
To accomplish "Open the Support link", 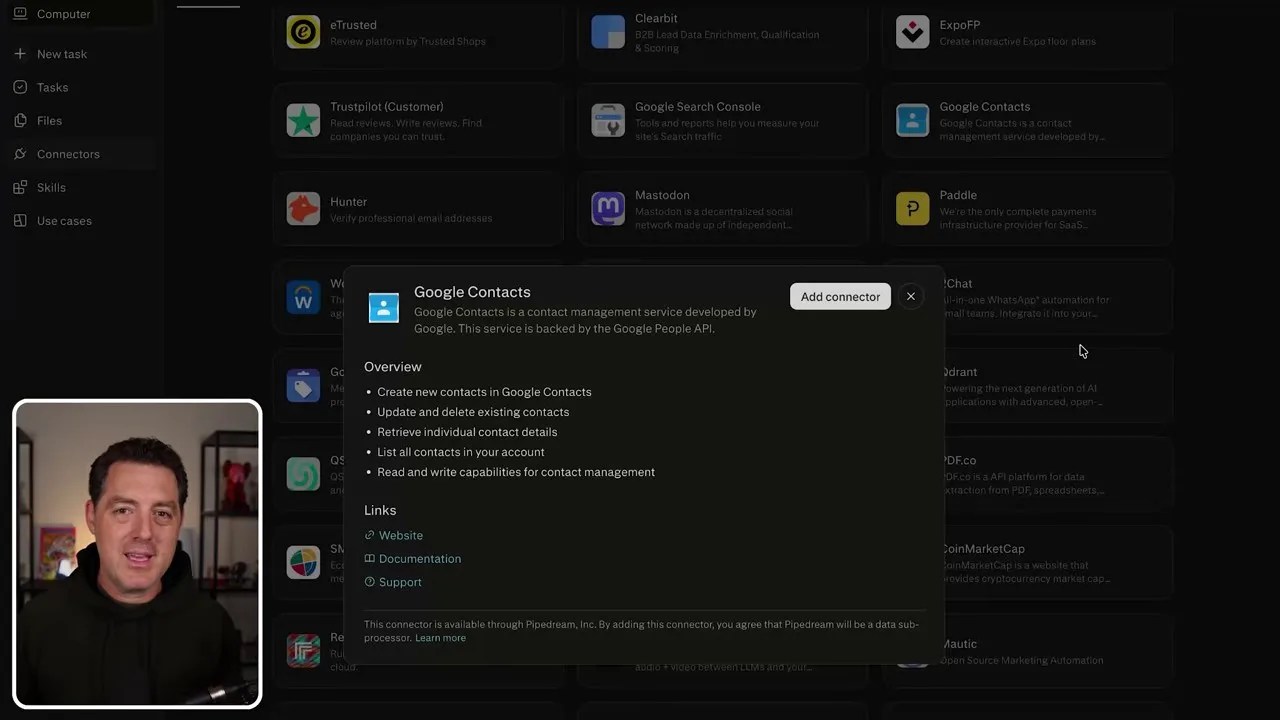I will (400, 581).
